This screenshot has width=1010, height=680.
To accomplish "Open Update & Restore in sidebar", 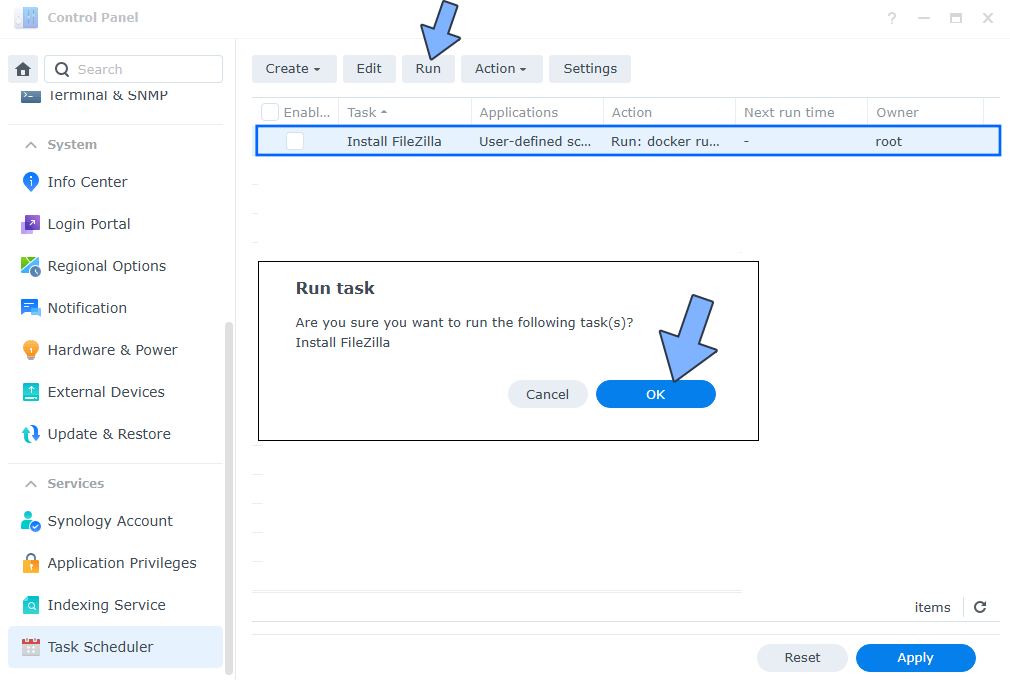I will (x=109, y=434).
